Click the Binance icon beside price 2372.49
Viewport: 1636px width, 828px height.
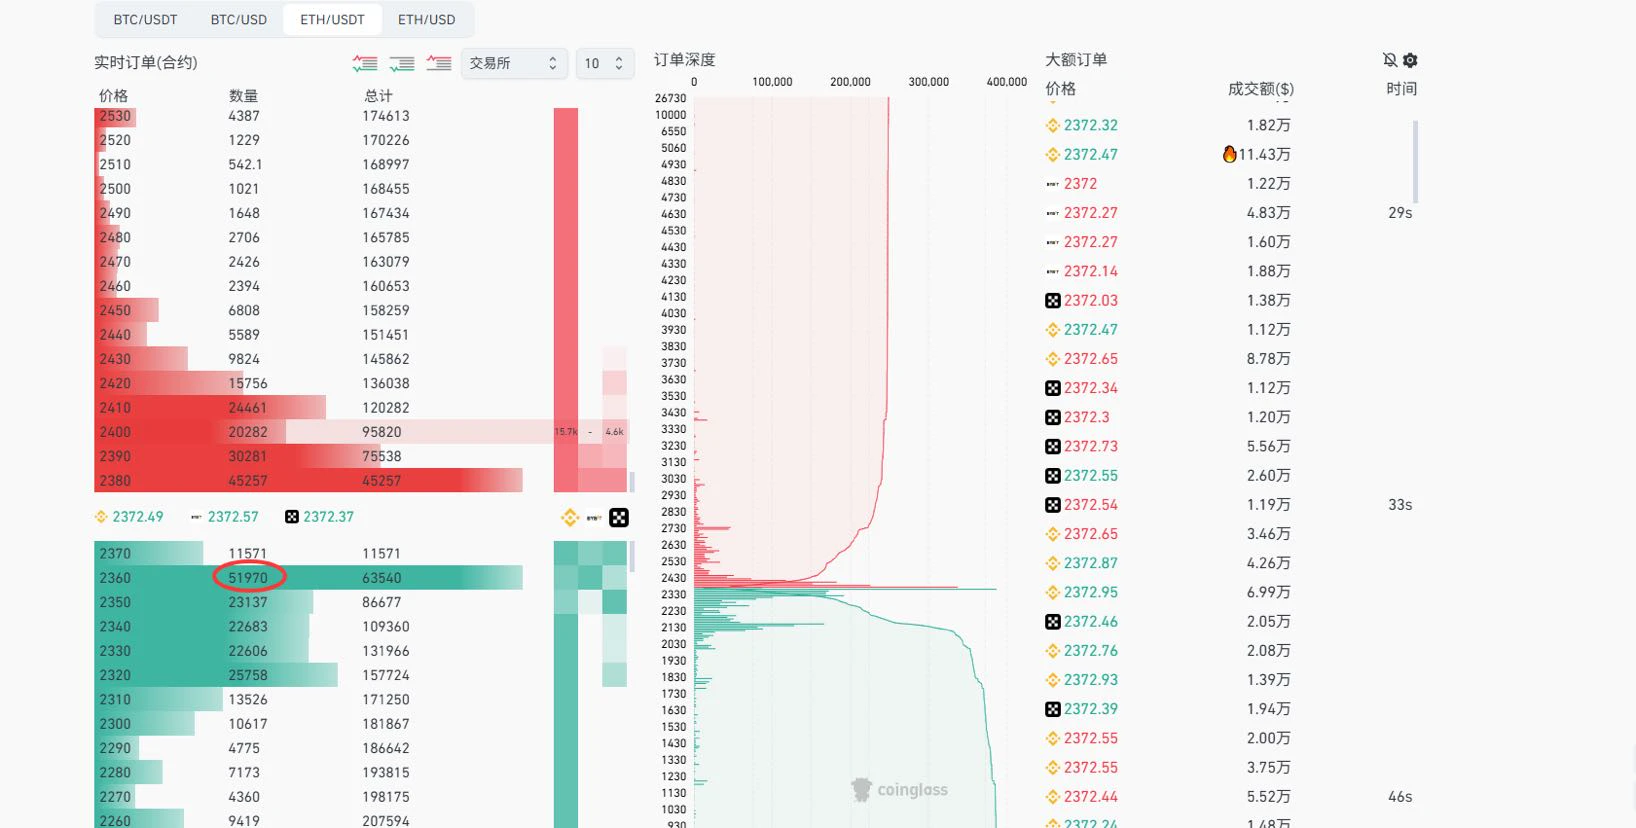click(x=101, y=517)
